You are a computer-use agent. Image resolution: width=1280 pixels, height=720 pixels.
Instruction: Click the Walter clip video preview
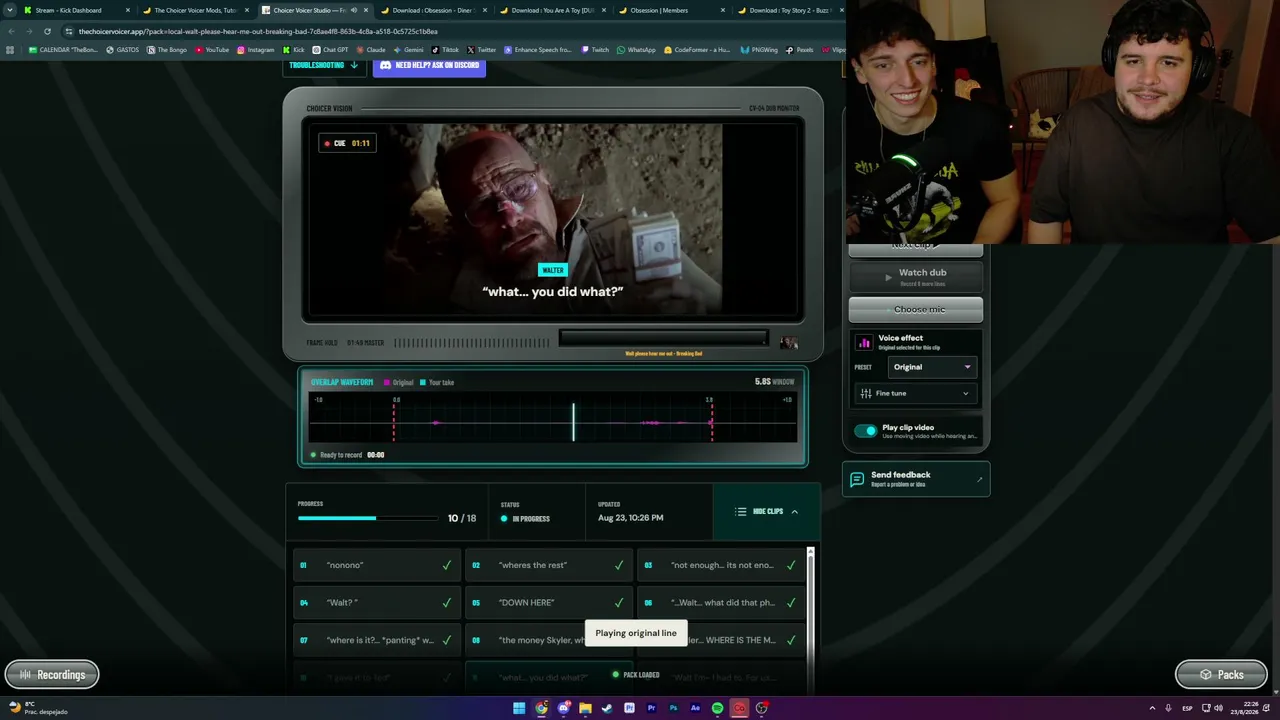pos(553,219)
